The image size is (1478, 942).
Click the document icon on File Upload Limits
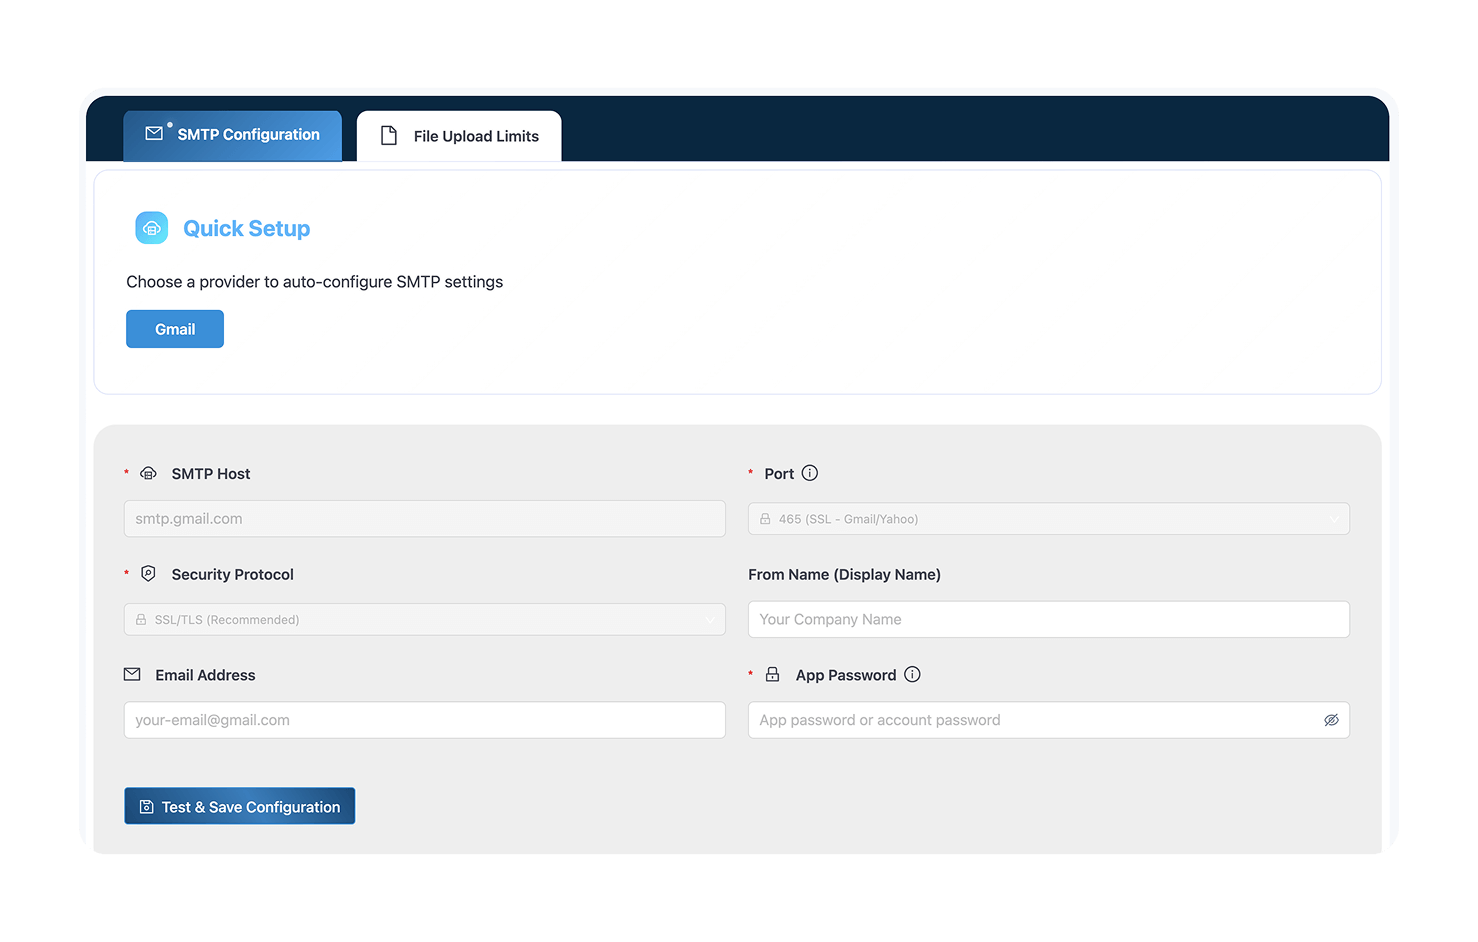point(389,136)
